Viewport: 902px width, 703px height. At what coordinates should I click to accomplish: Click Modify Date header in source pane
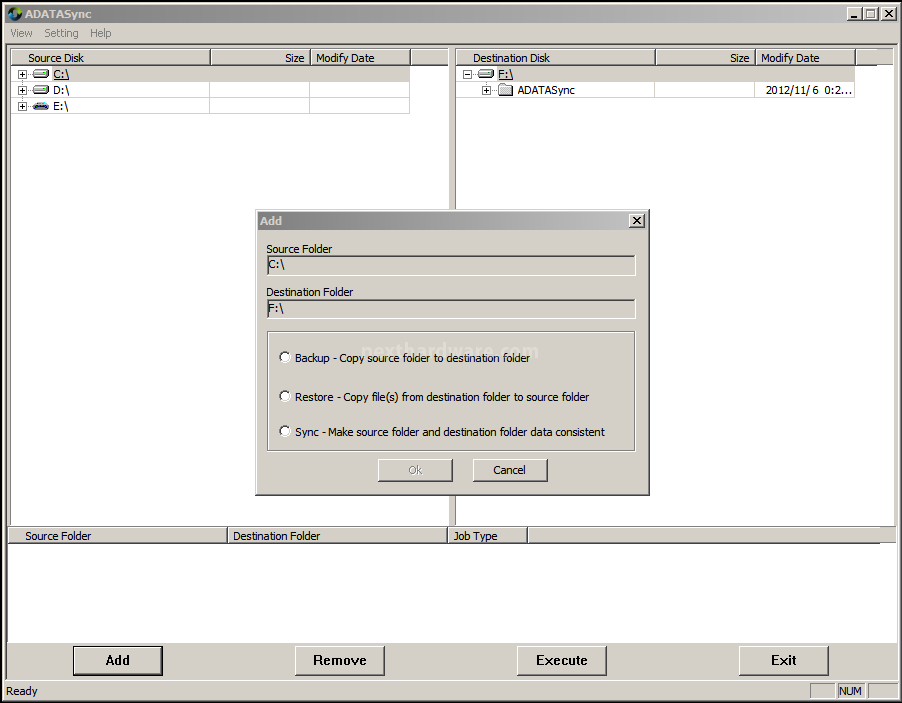pyautogui.click(x=361, y=58)
